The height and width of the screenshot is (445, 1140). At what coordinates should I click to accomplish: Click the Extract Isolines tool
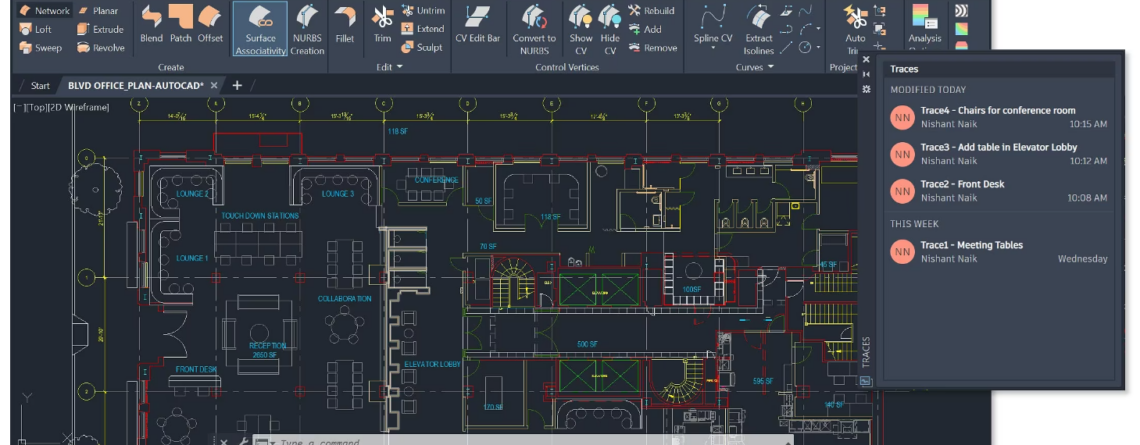pos(759,24)
